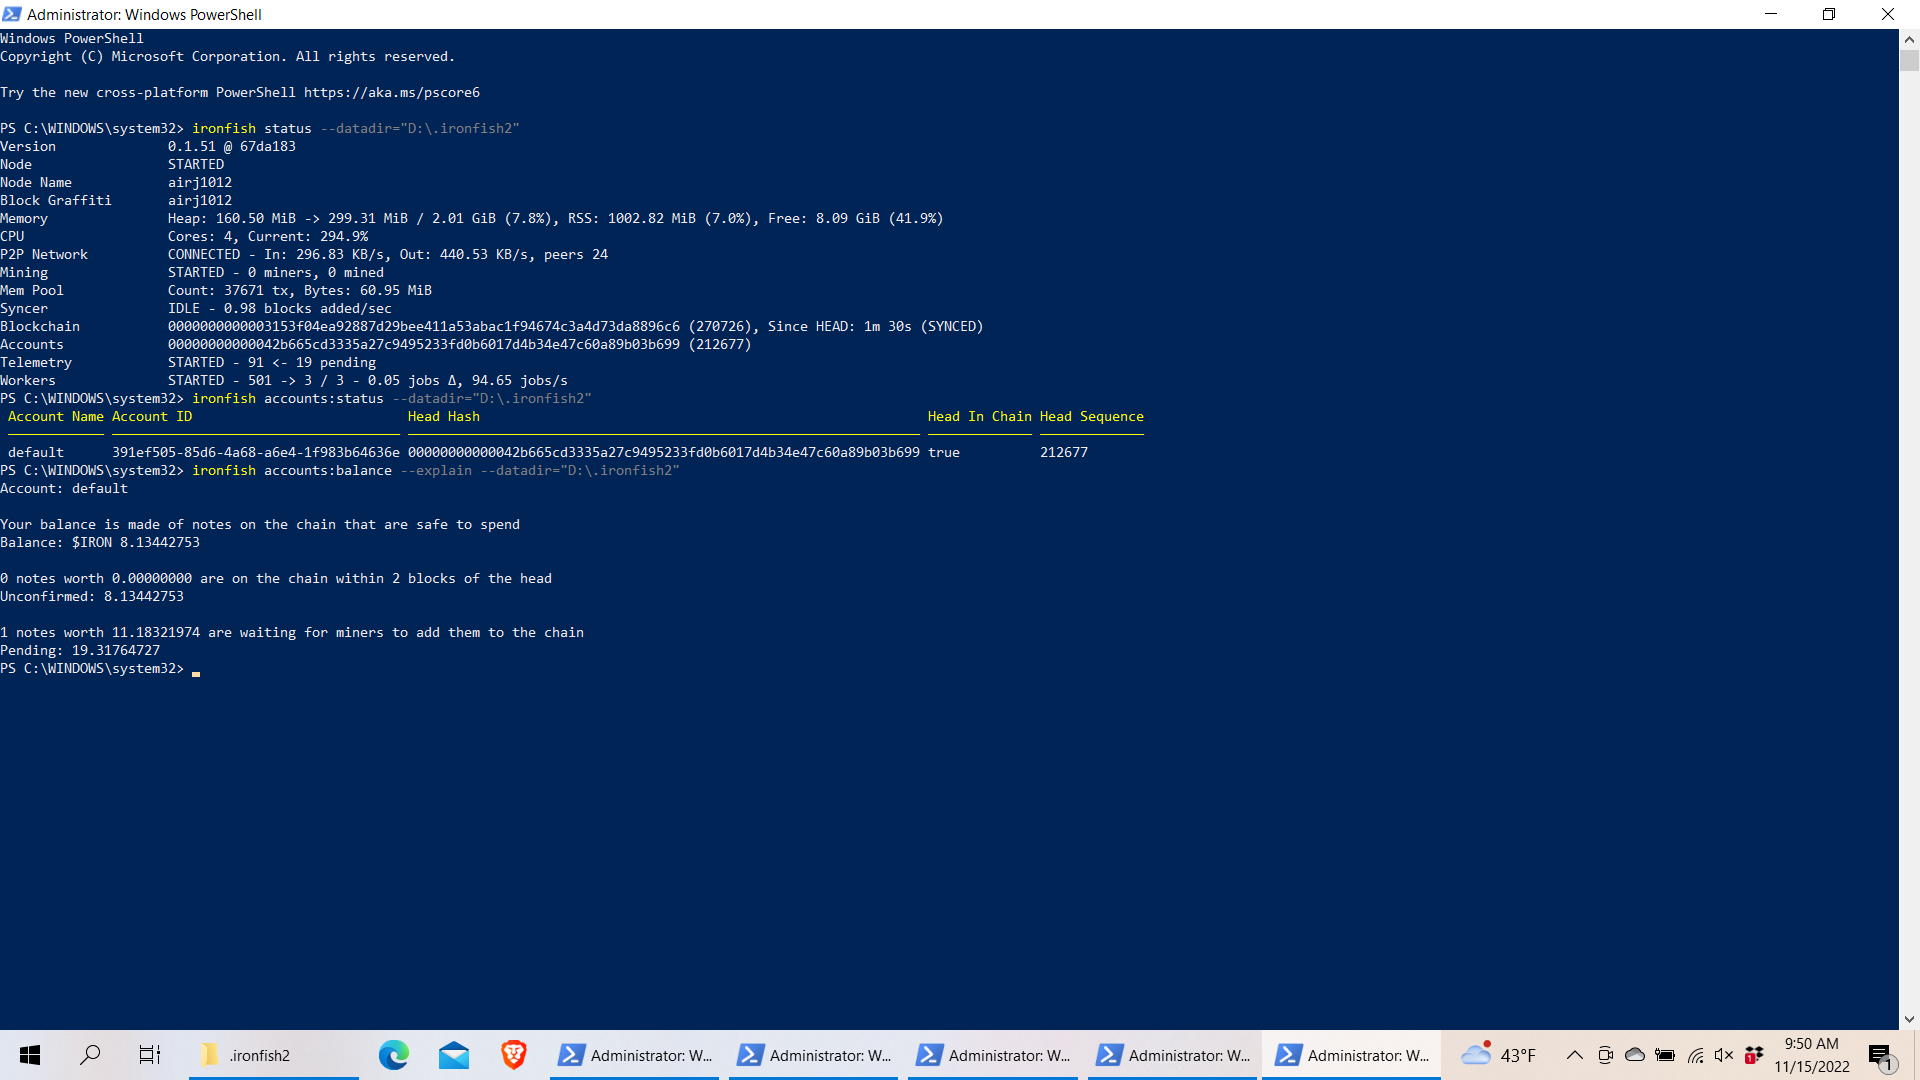Screen dimensions: 1920x1080
Task: Click the 'true' Head In Chain value
Action: point(944,453)
